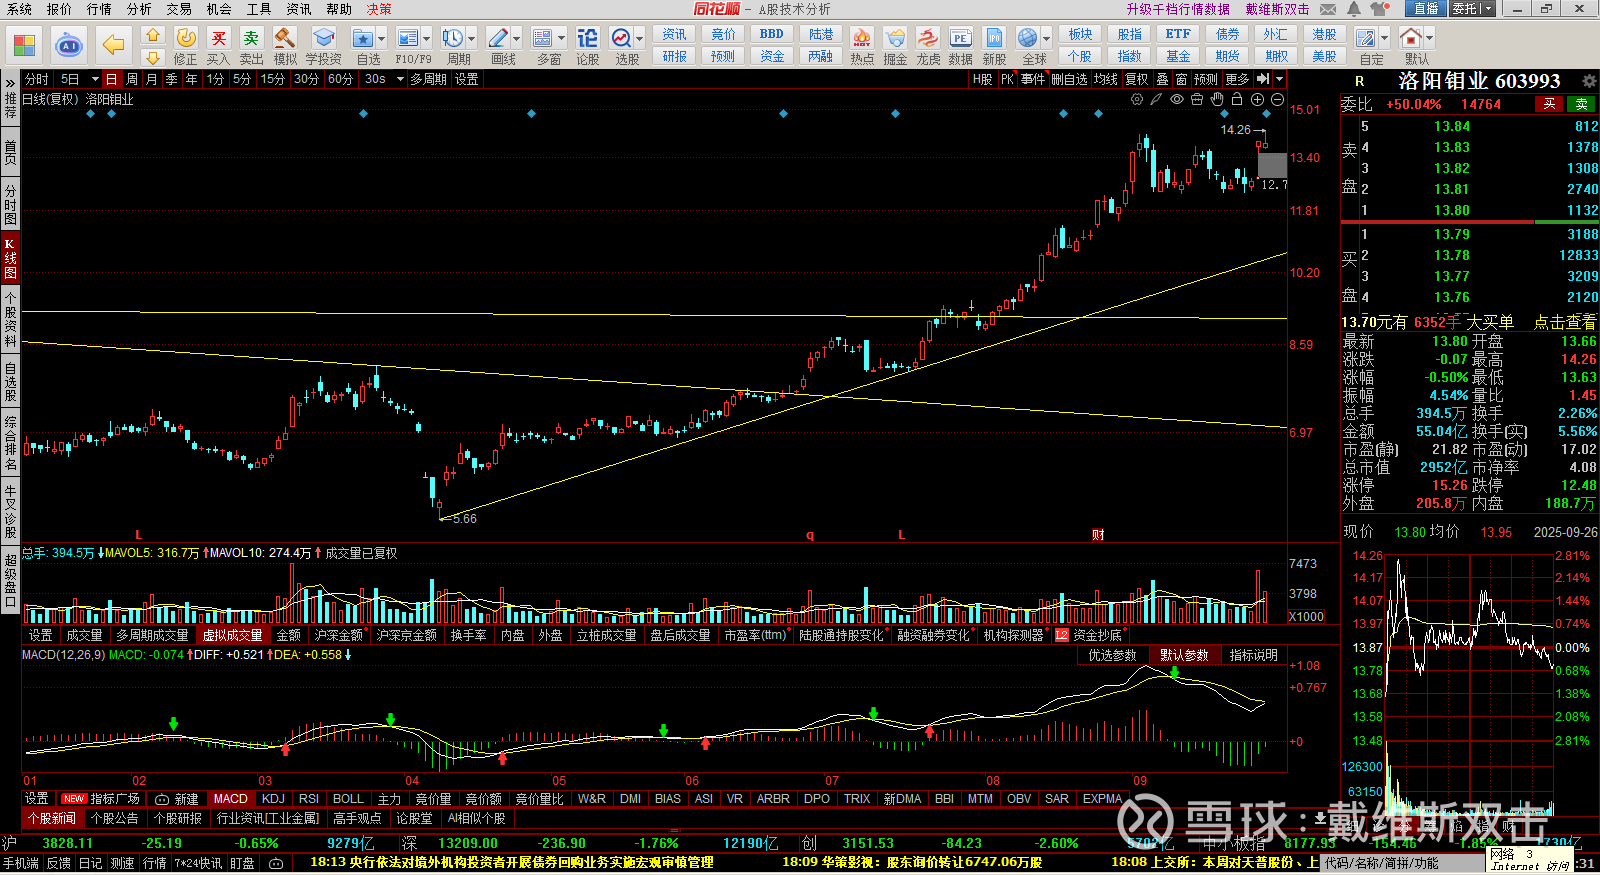Toggle 复权 price adjustment

[x=1137, y=79]
